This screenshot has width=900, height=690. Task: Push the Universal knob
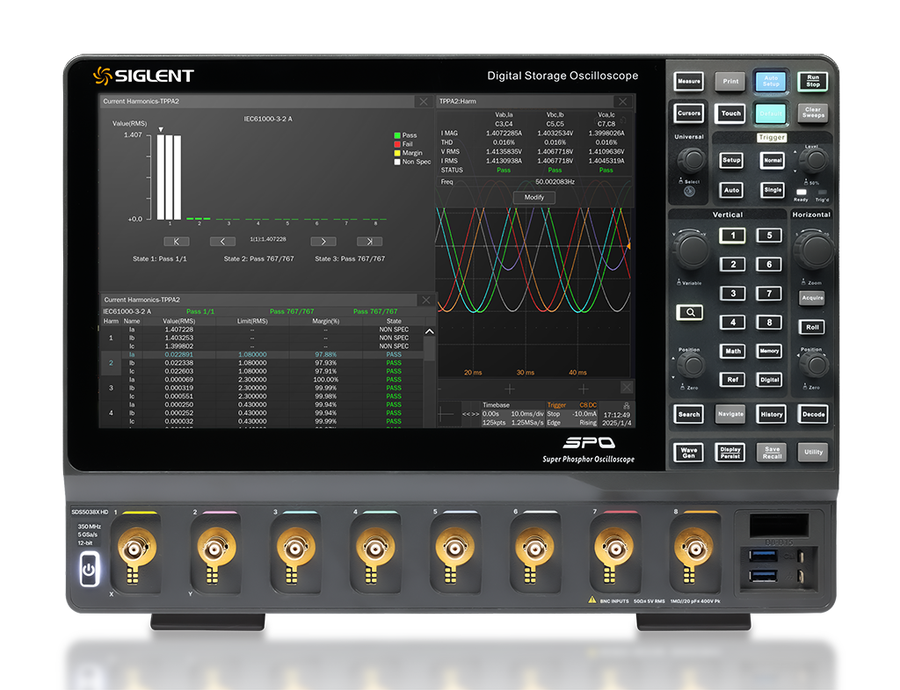(x=690, y=160)
